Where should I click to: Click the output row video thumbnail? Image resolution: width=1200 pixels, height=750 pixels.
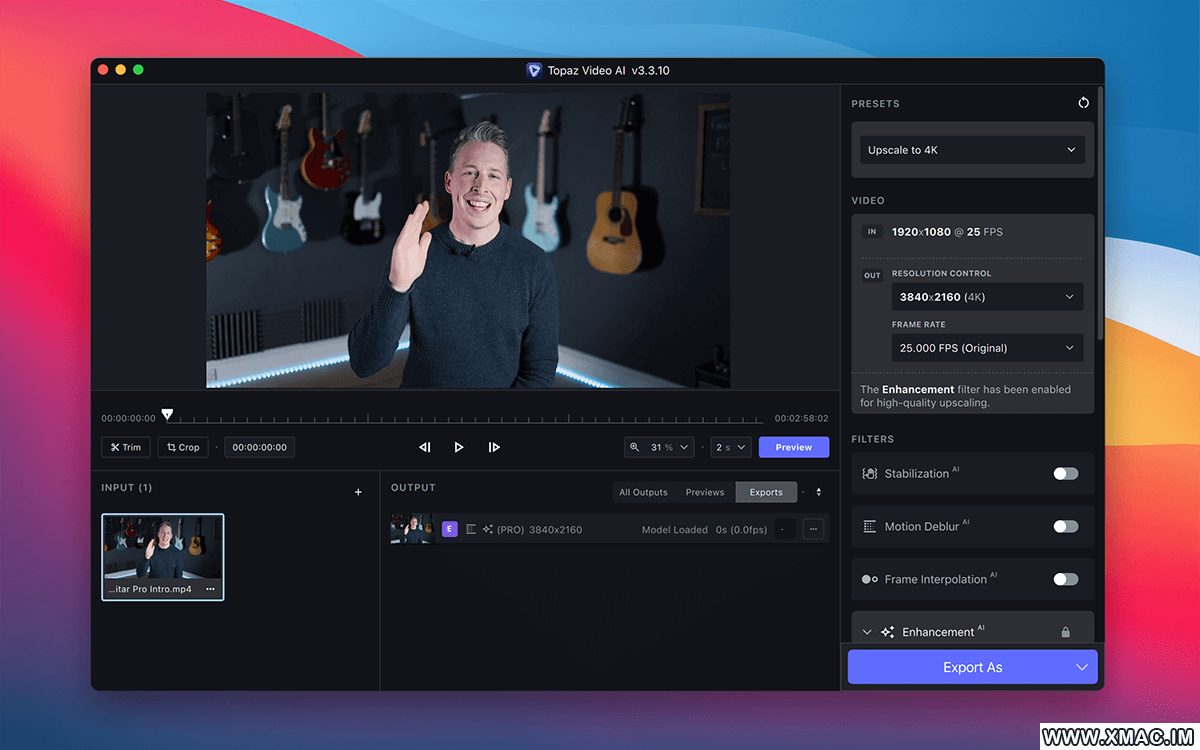click(x=411, y=529)
